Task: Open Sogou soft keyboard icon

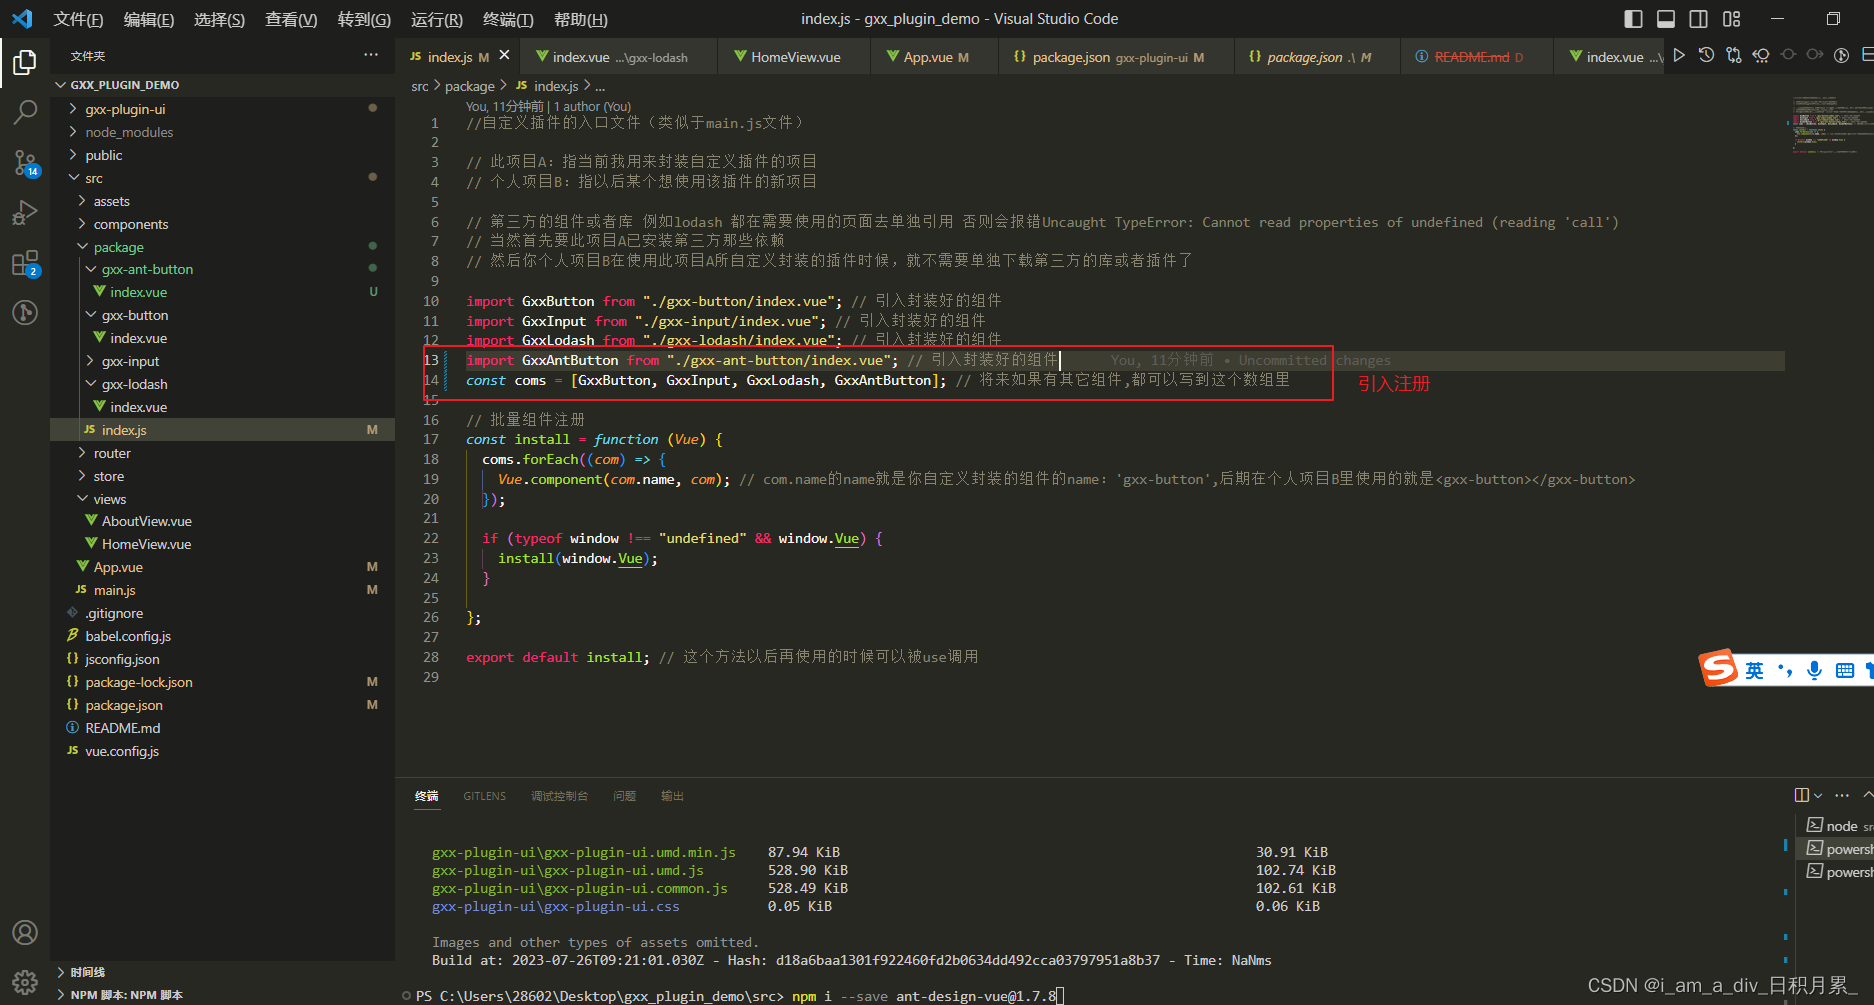Action: (x=1845, y=670)
